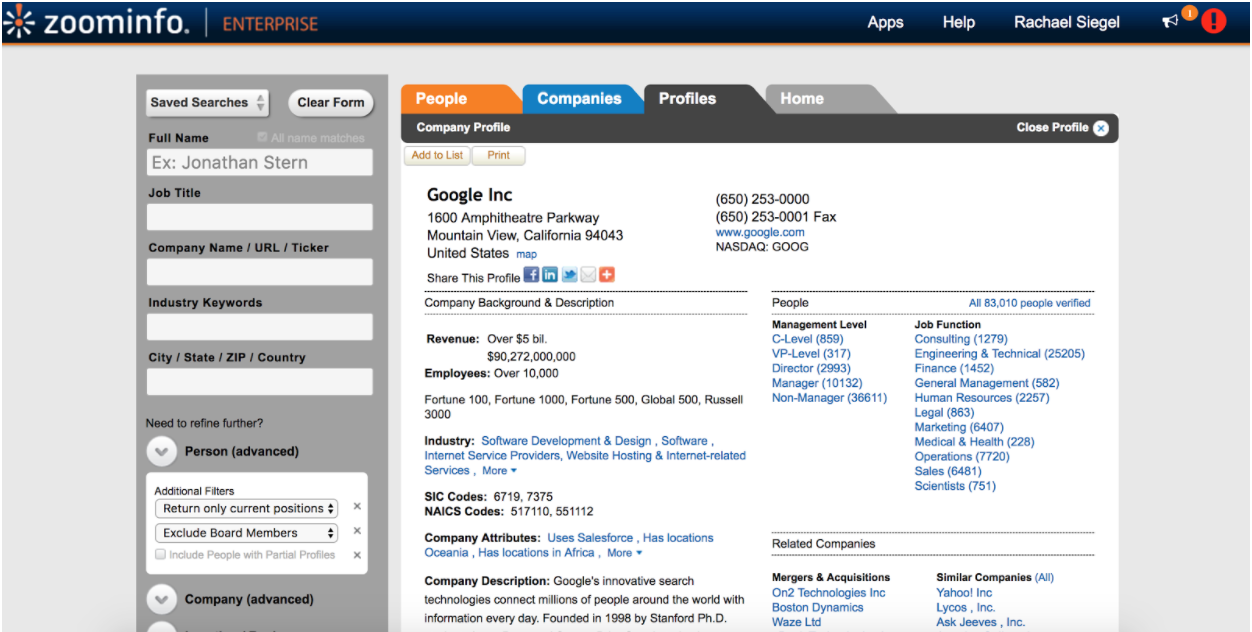This screenshot has height=632, width=1252.
Task: Open the Human Resources (2257) link
Action: 982,398
